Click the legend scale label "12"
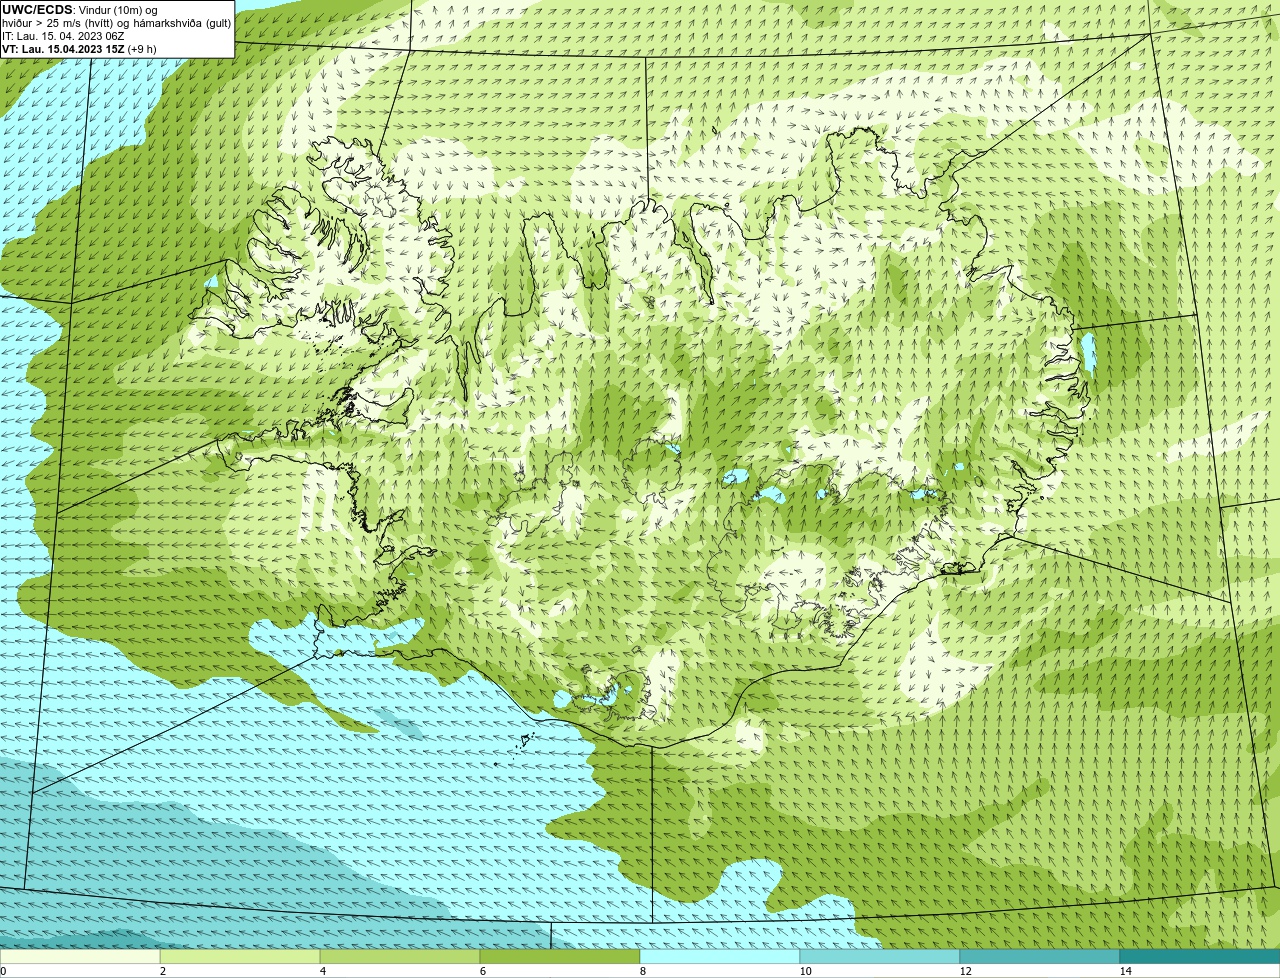This screenshot has width=1280, height=978. (x=965, y=971)
